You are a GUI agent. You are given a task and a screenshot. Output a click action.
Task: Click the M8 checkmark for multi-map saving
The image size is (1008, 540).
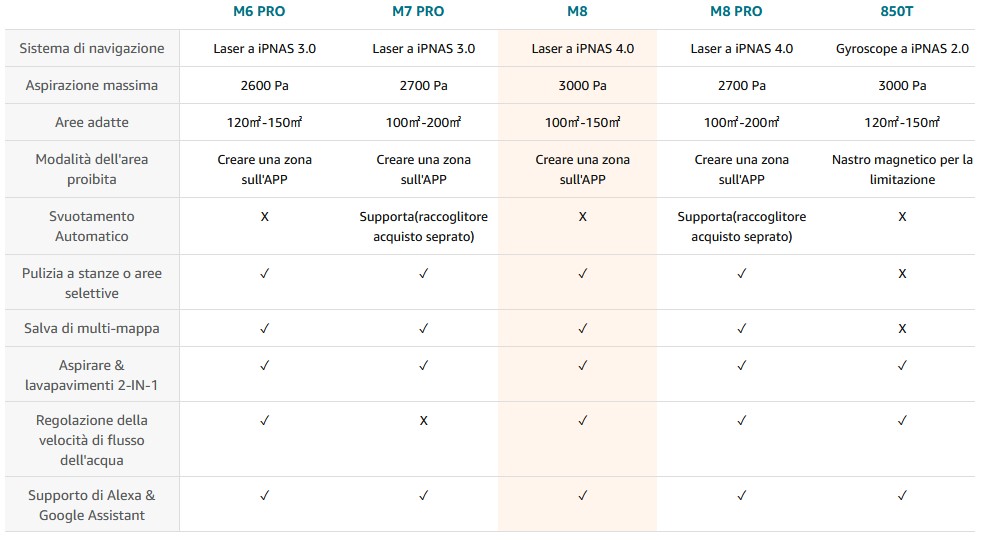point(582,328)
